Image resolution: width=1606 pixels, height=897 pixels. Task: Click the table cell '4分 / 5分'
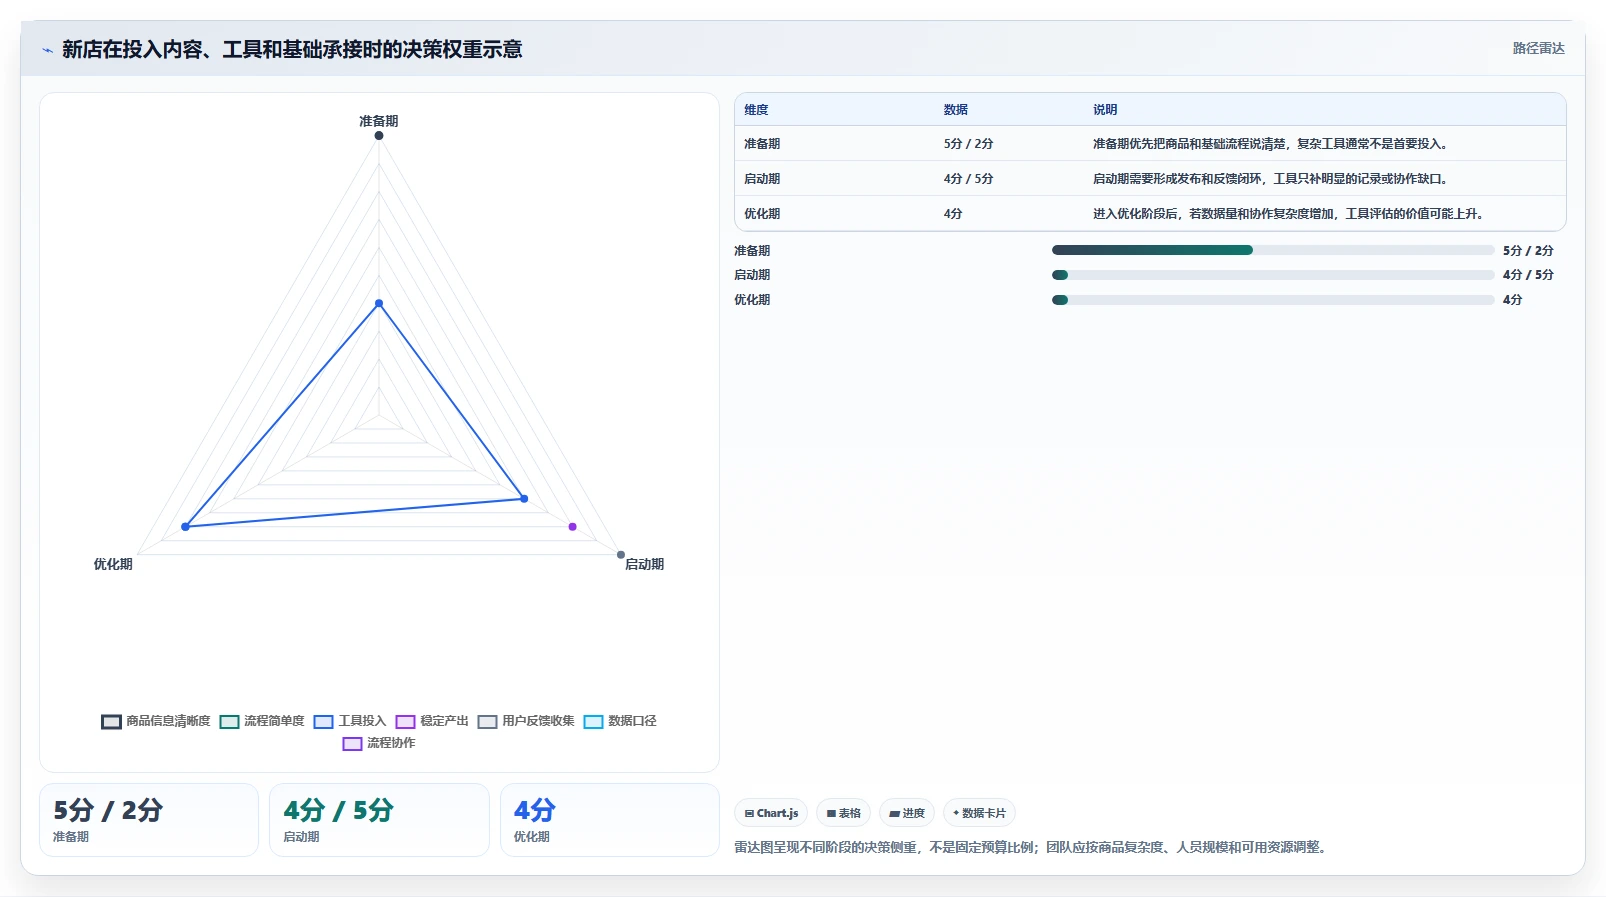pos(969,179)
